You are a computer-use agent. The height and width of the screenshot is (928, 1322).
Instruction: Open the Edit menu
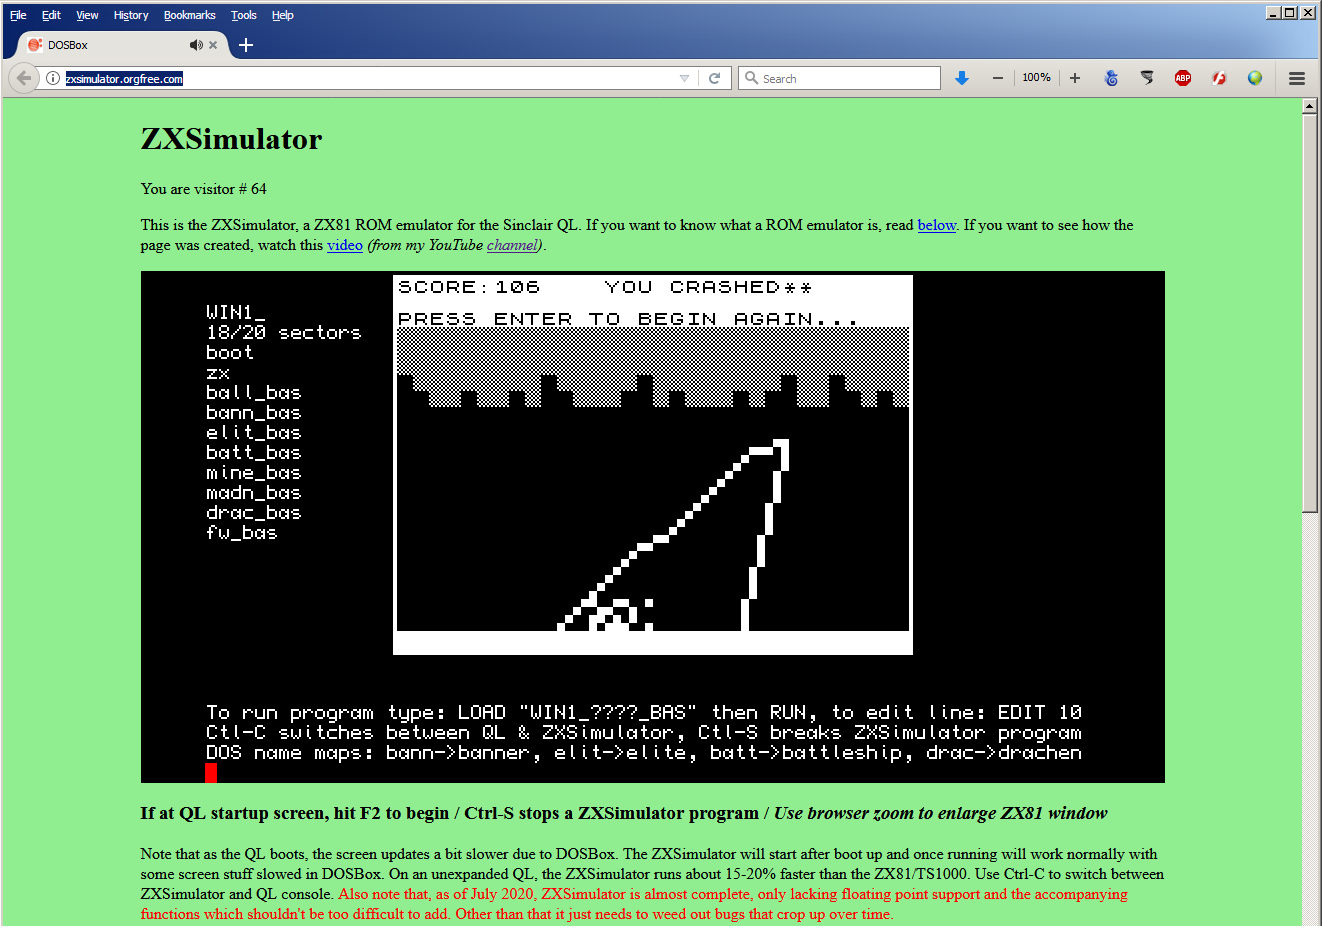click(x=51, y=15)
